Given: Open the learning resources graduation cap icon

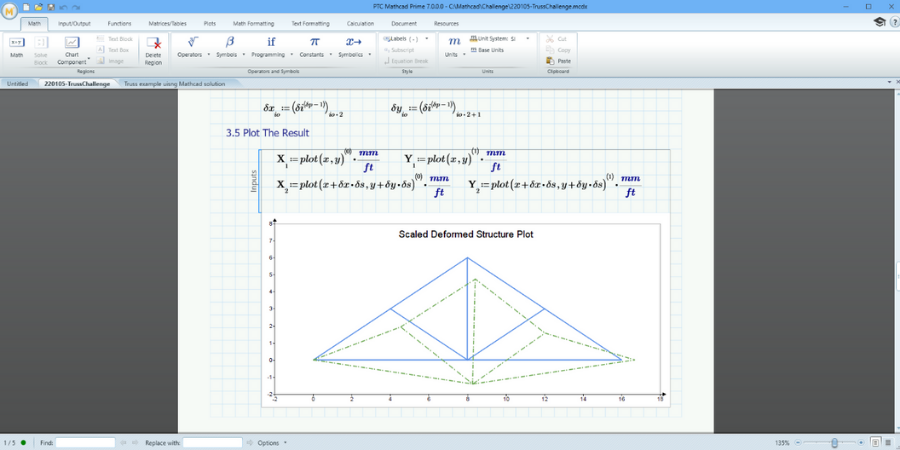Looking at the screenshot, I should point(878,22).
